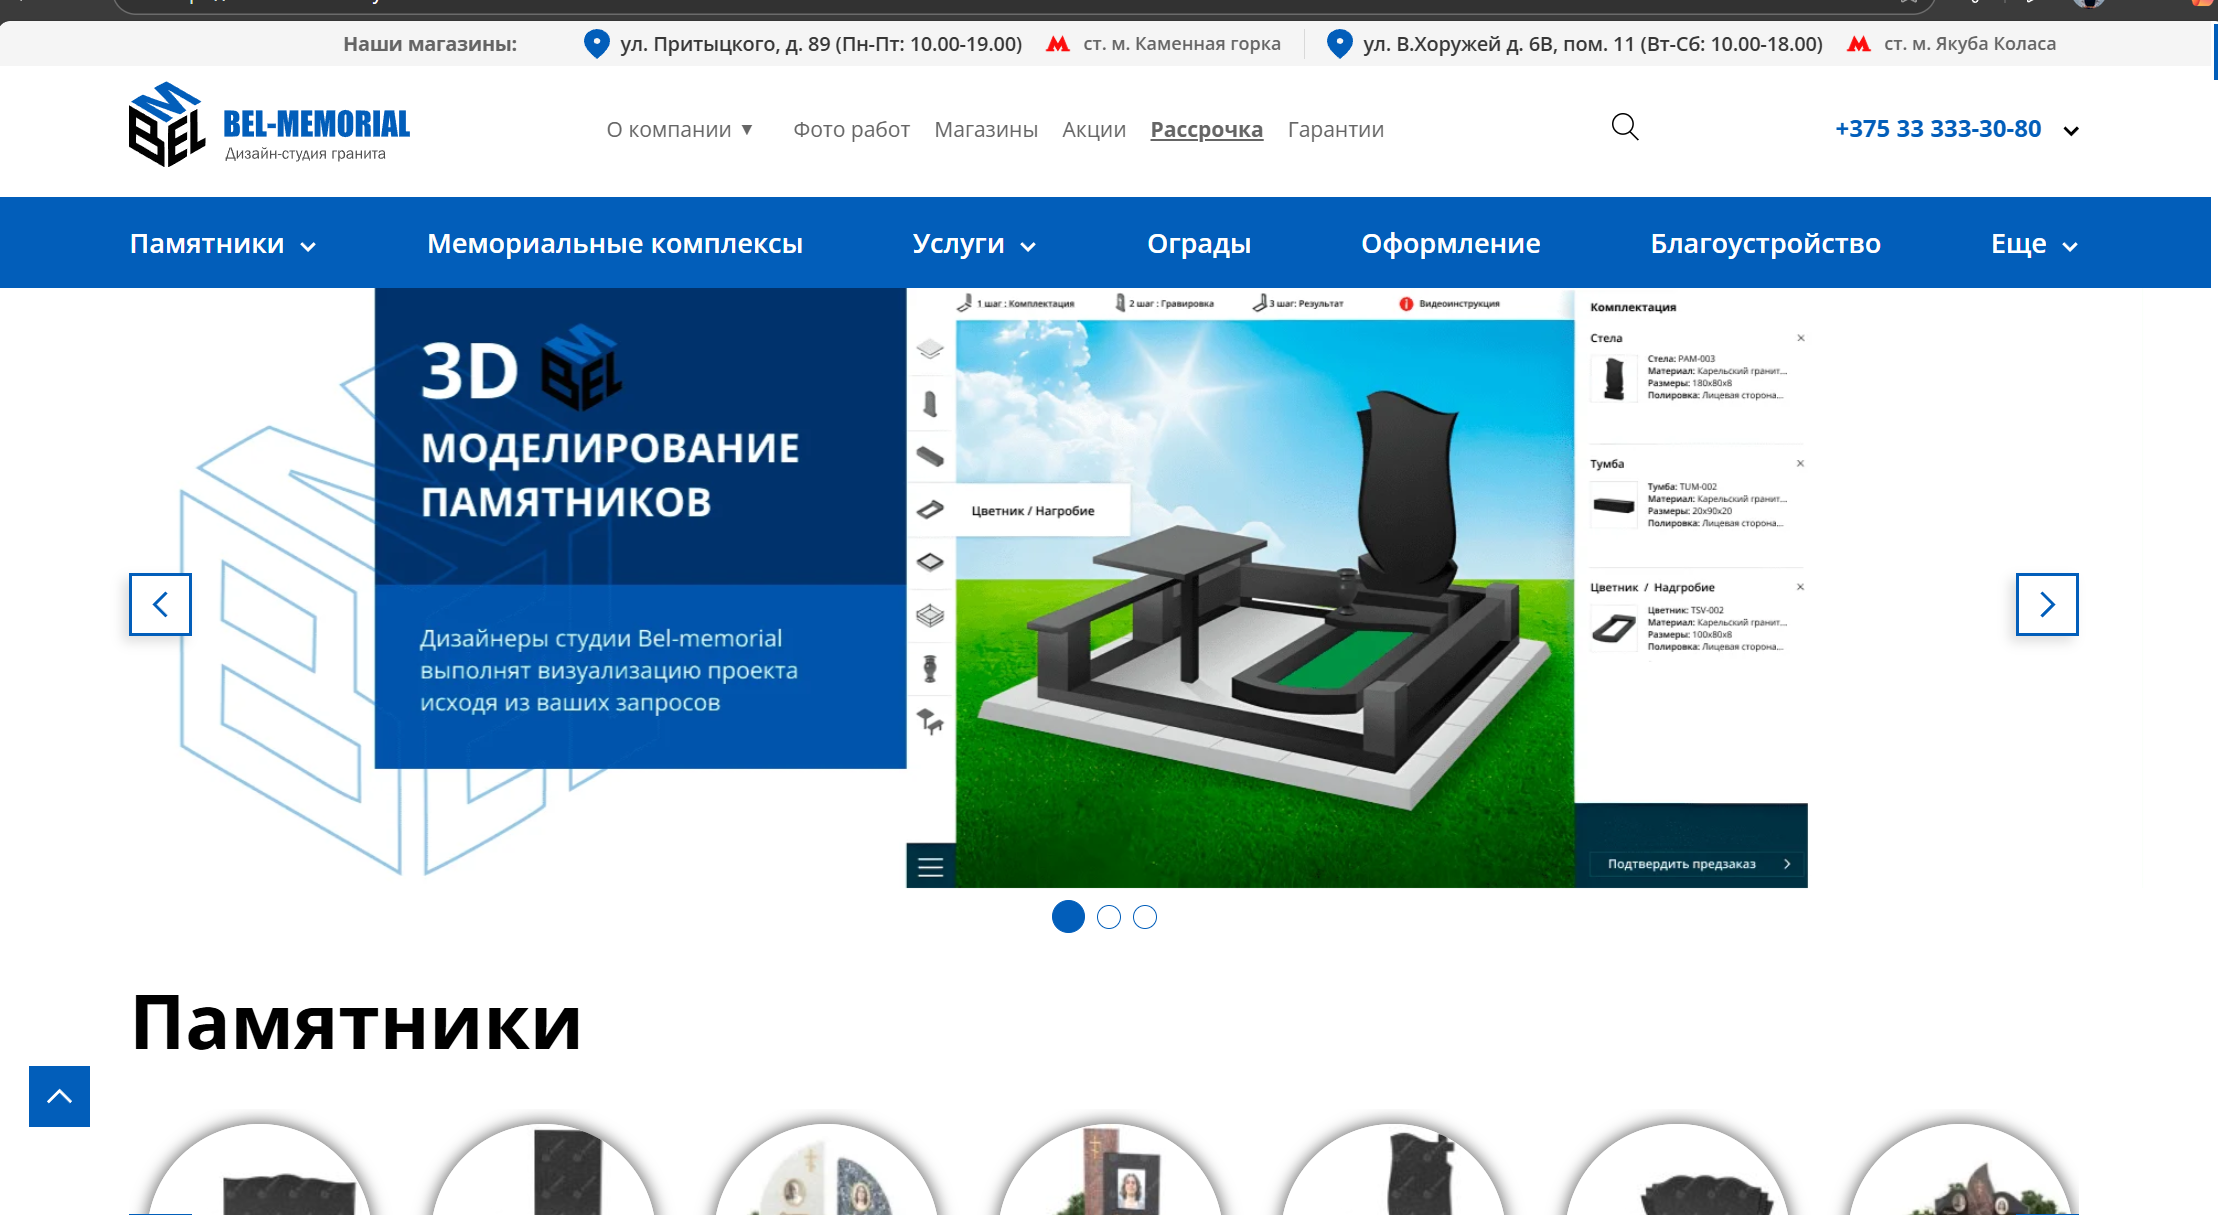Click the map pin next to ул. Притыцкого
This screenshot has width=2218, height=1215.
(596, 44)
